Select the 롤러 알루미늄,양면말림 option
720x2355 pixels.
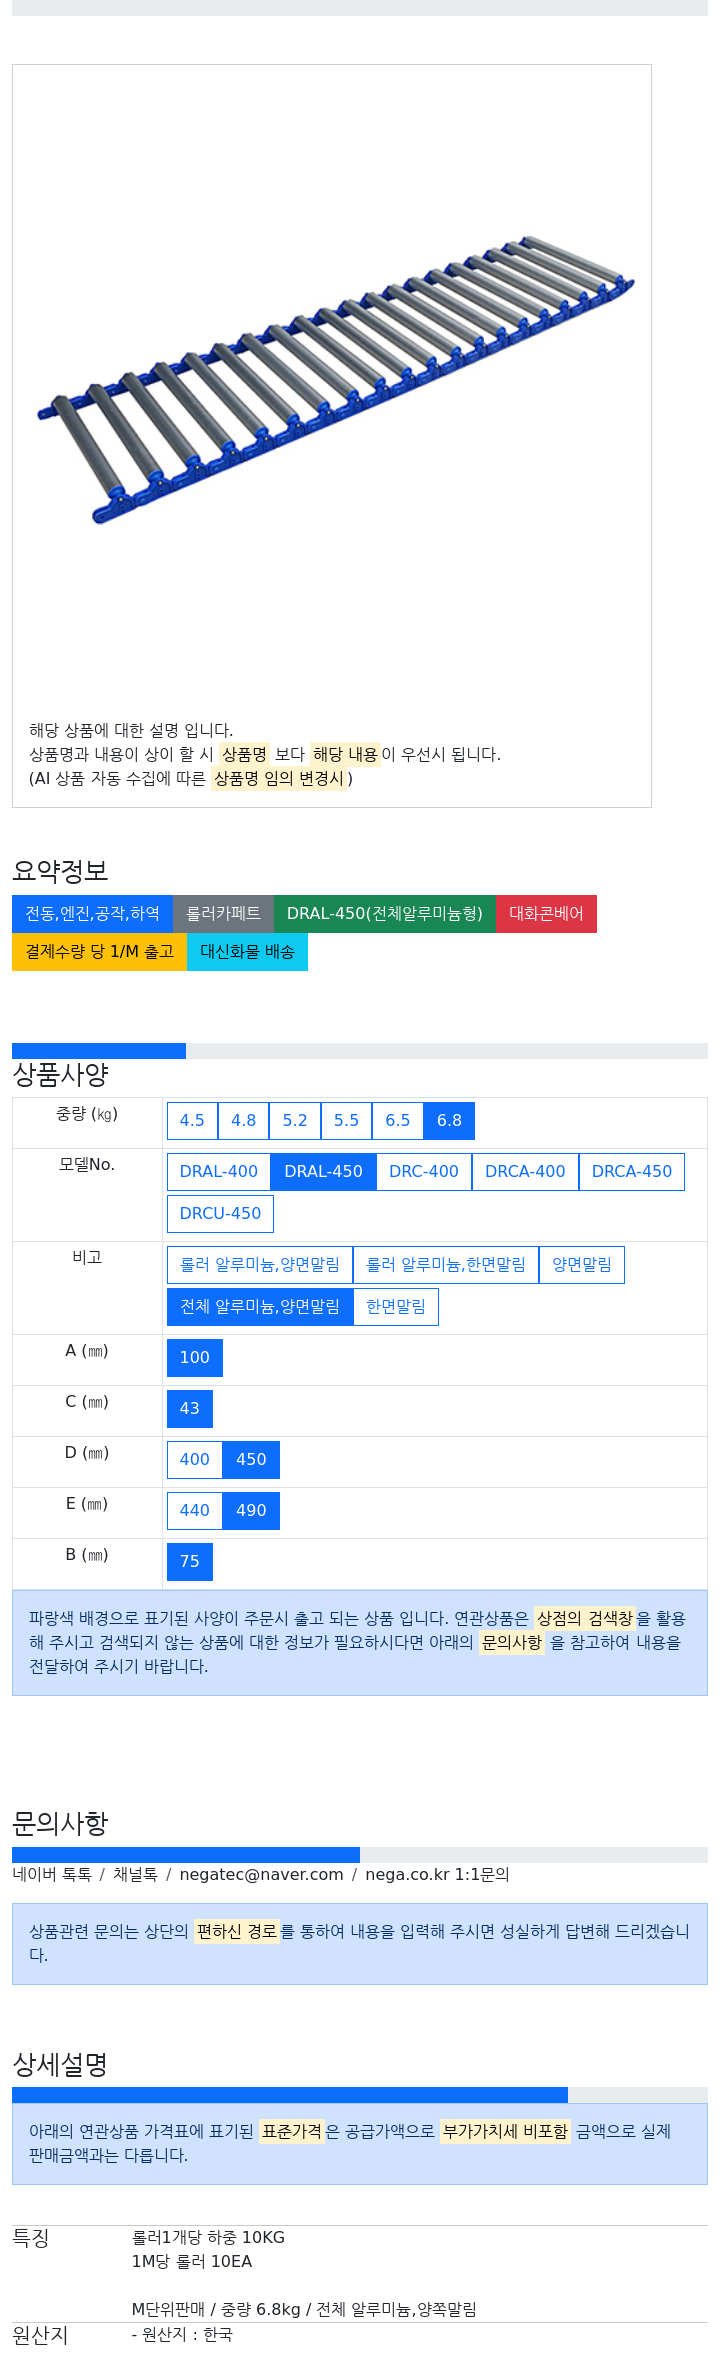click(x=260, y=1265)
